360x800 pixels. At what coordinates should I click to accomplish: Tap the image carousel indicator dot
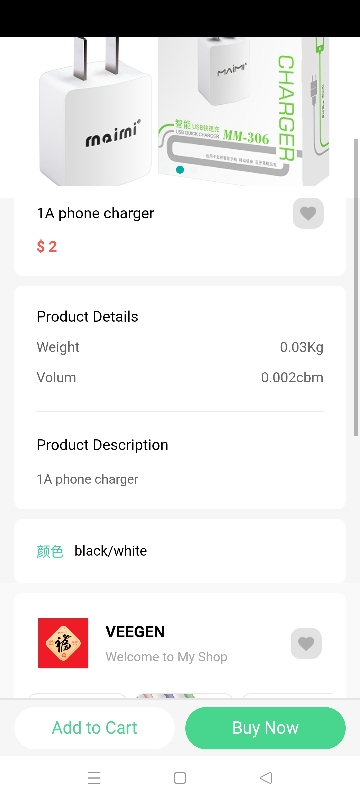coord(179,169)
